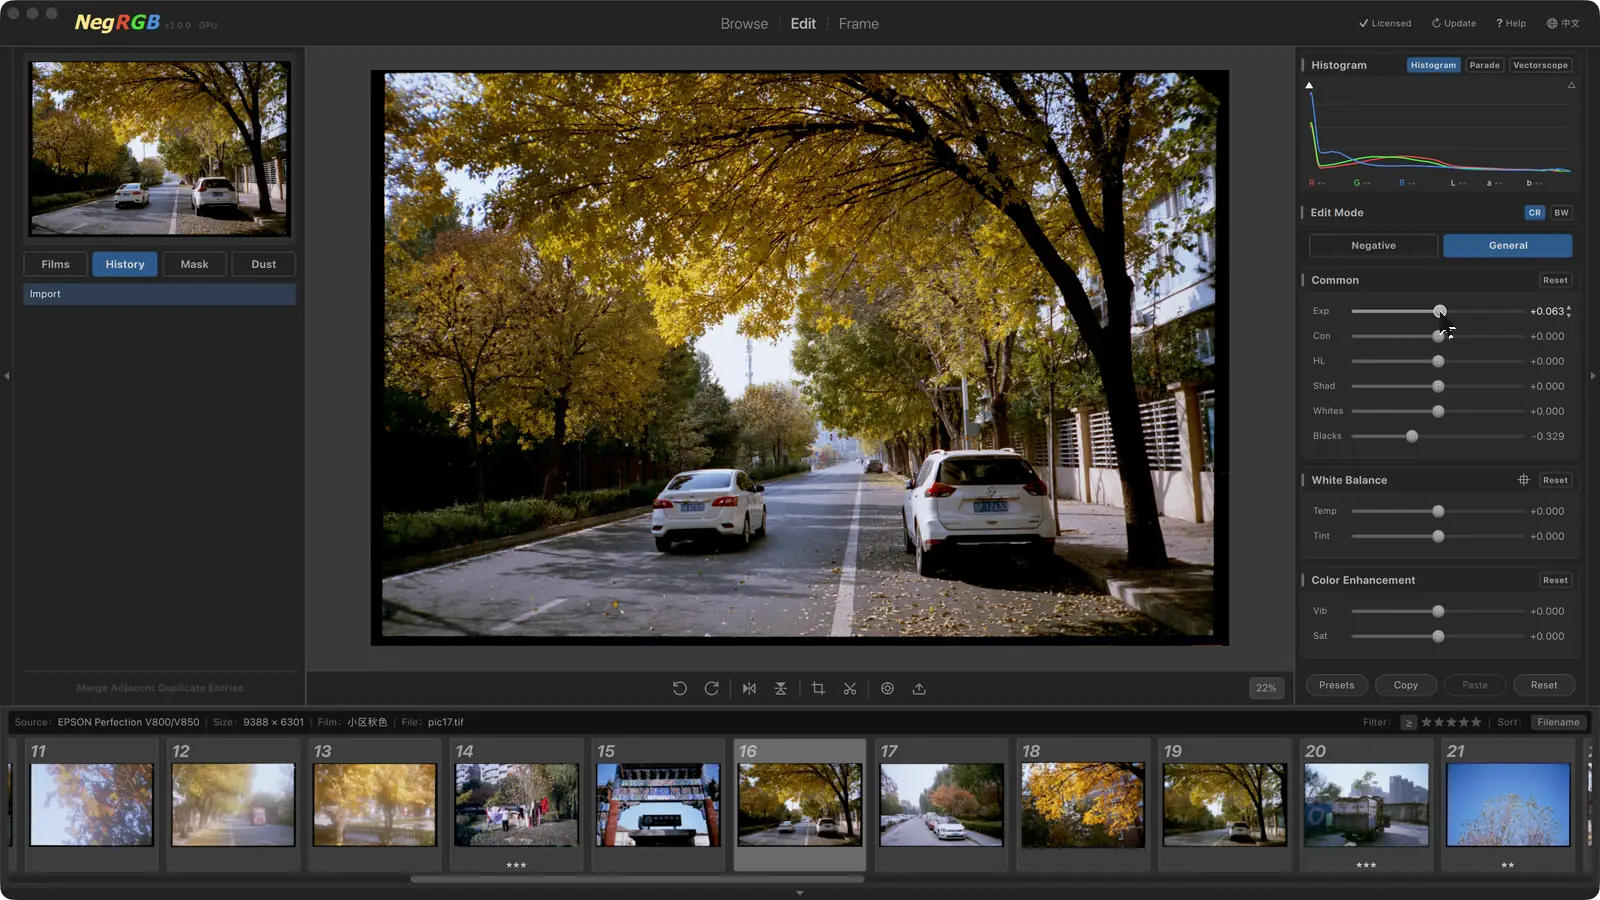Rotate the image counterclockwise
The height and width of the screenshot is (900, 1600).
(x=679, y=688)
